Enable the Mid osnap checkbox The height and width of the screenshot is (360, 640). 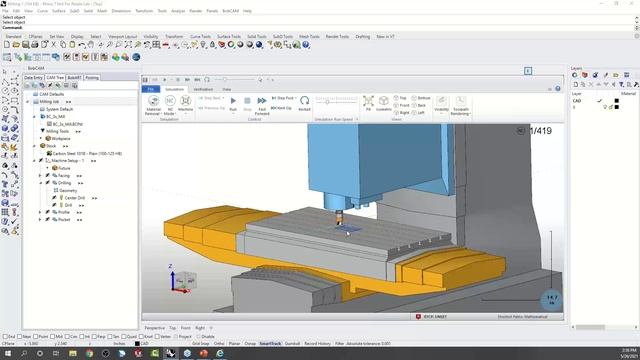(52, 337)
